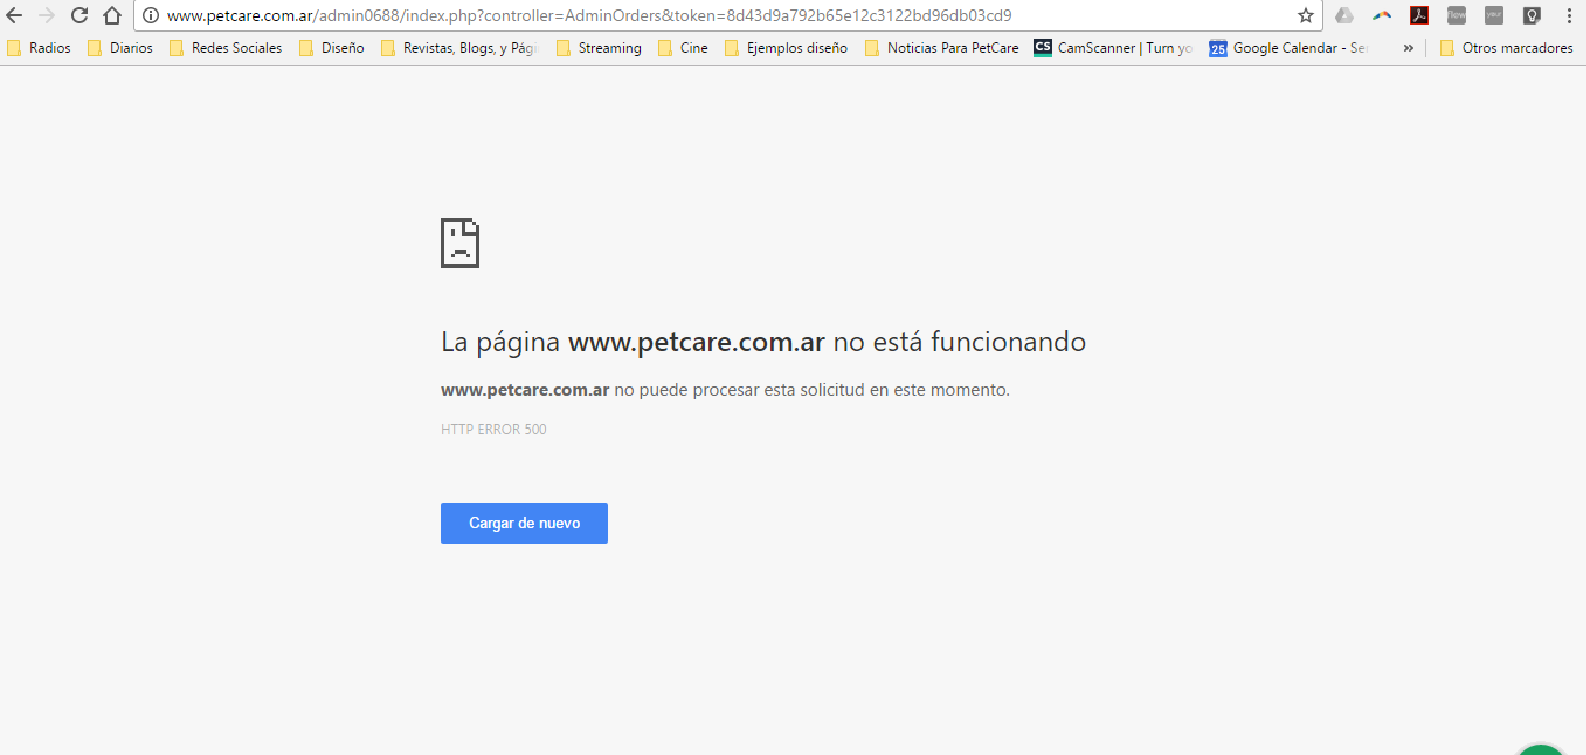Image resolution: width=1586 pixels, height=755 pixels.
Task: Open the home page icon
Action: pos(112,15)
